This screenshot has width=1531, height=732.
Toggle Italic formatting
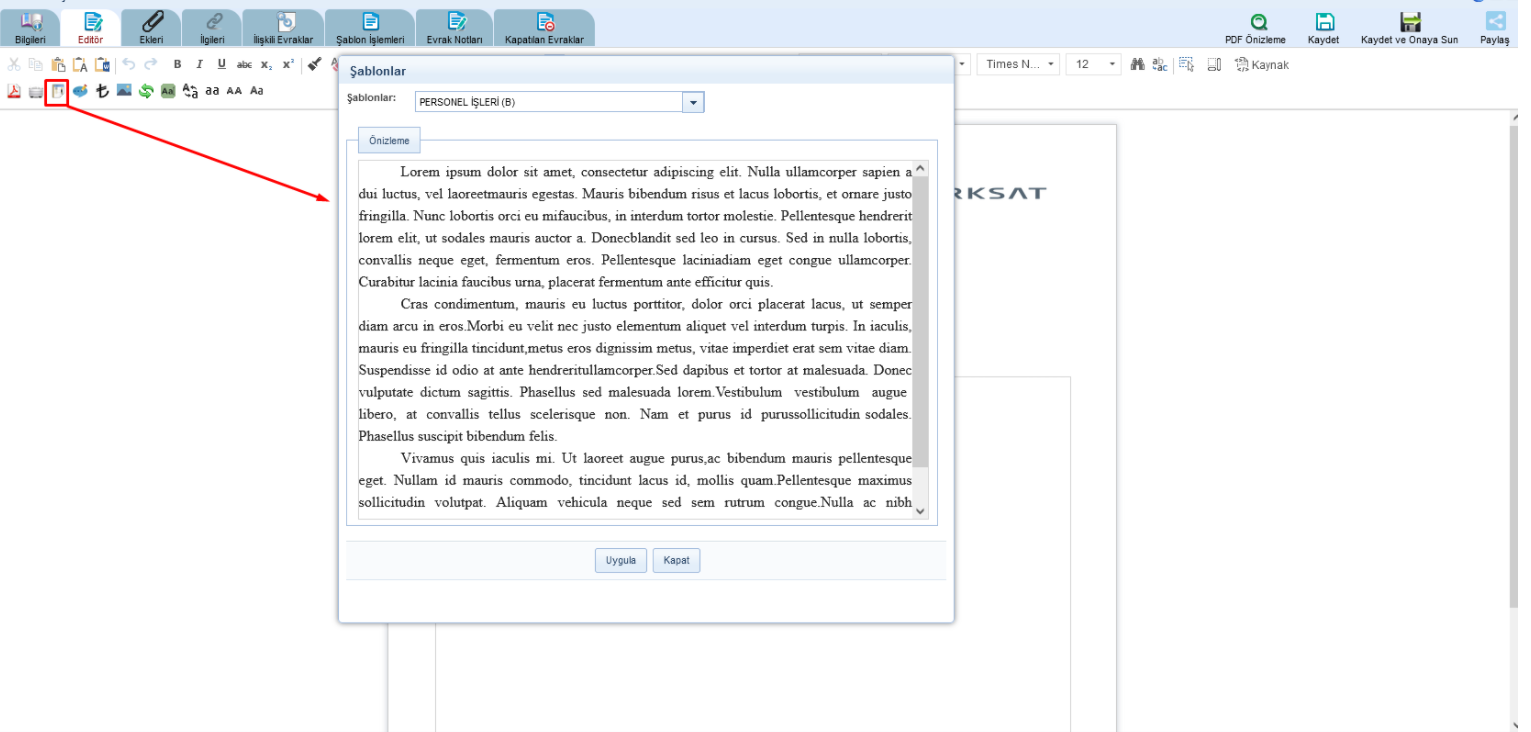coord(199,65)
